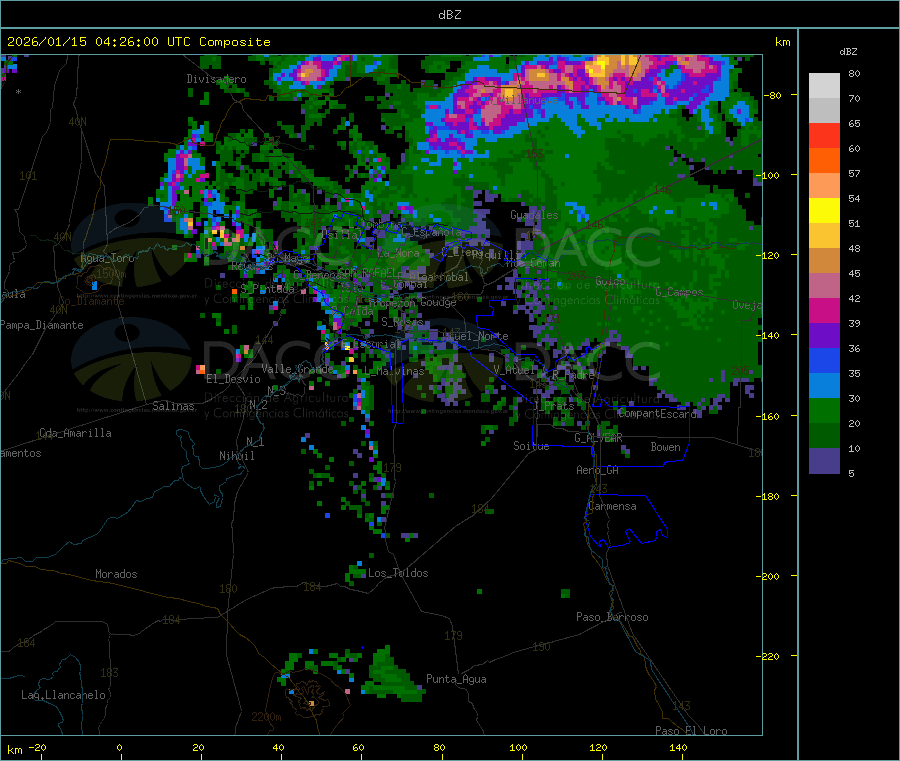
Task: Click the 'Agua_Toro' location label
Action: tap(107, 258)
